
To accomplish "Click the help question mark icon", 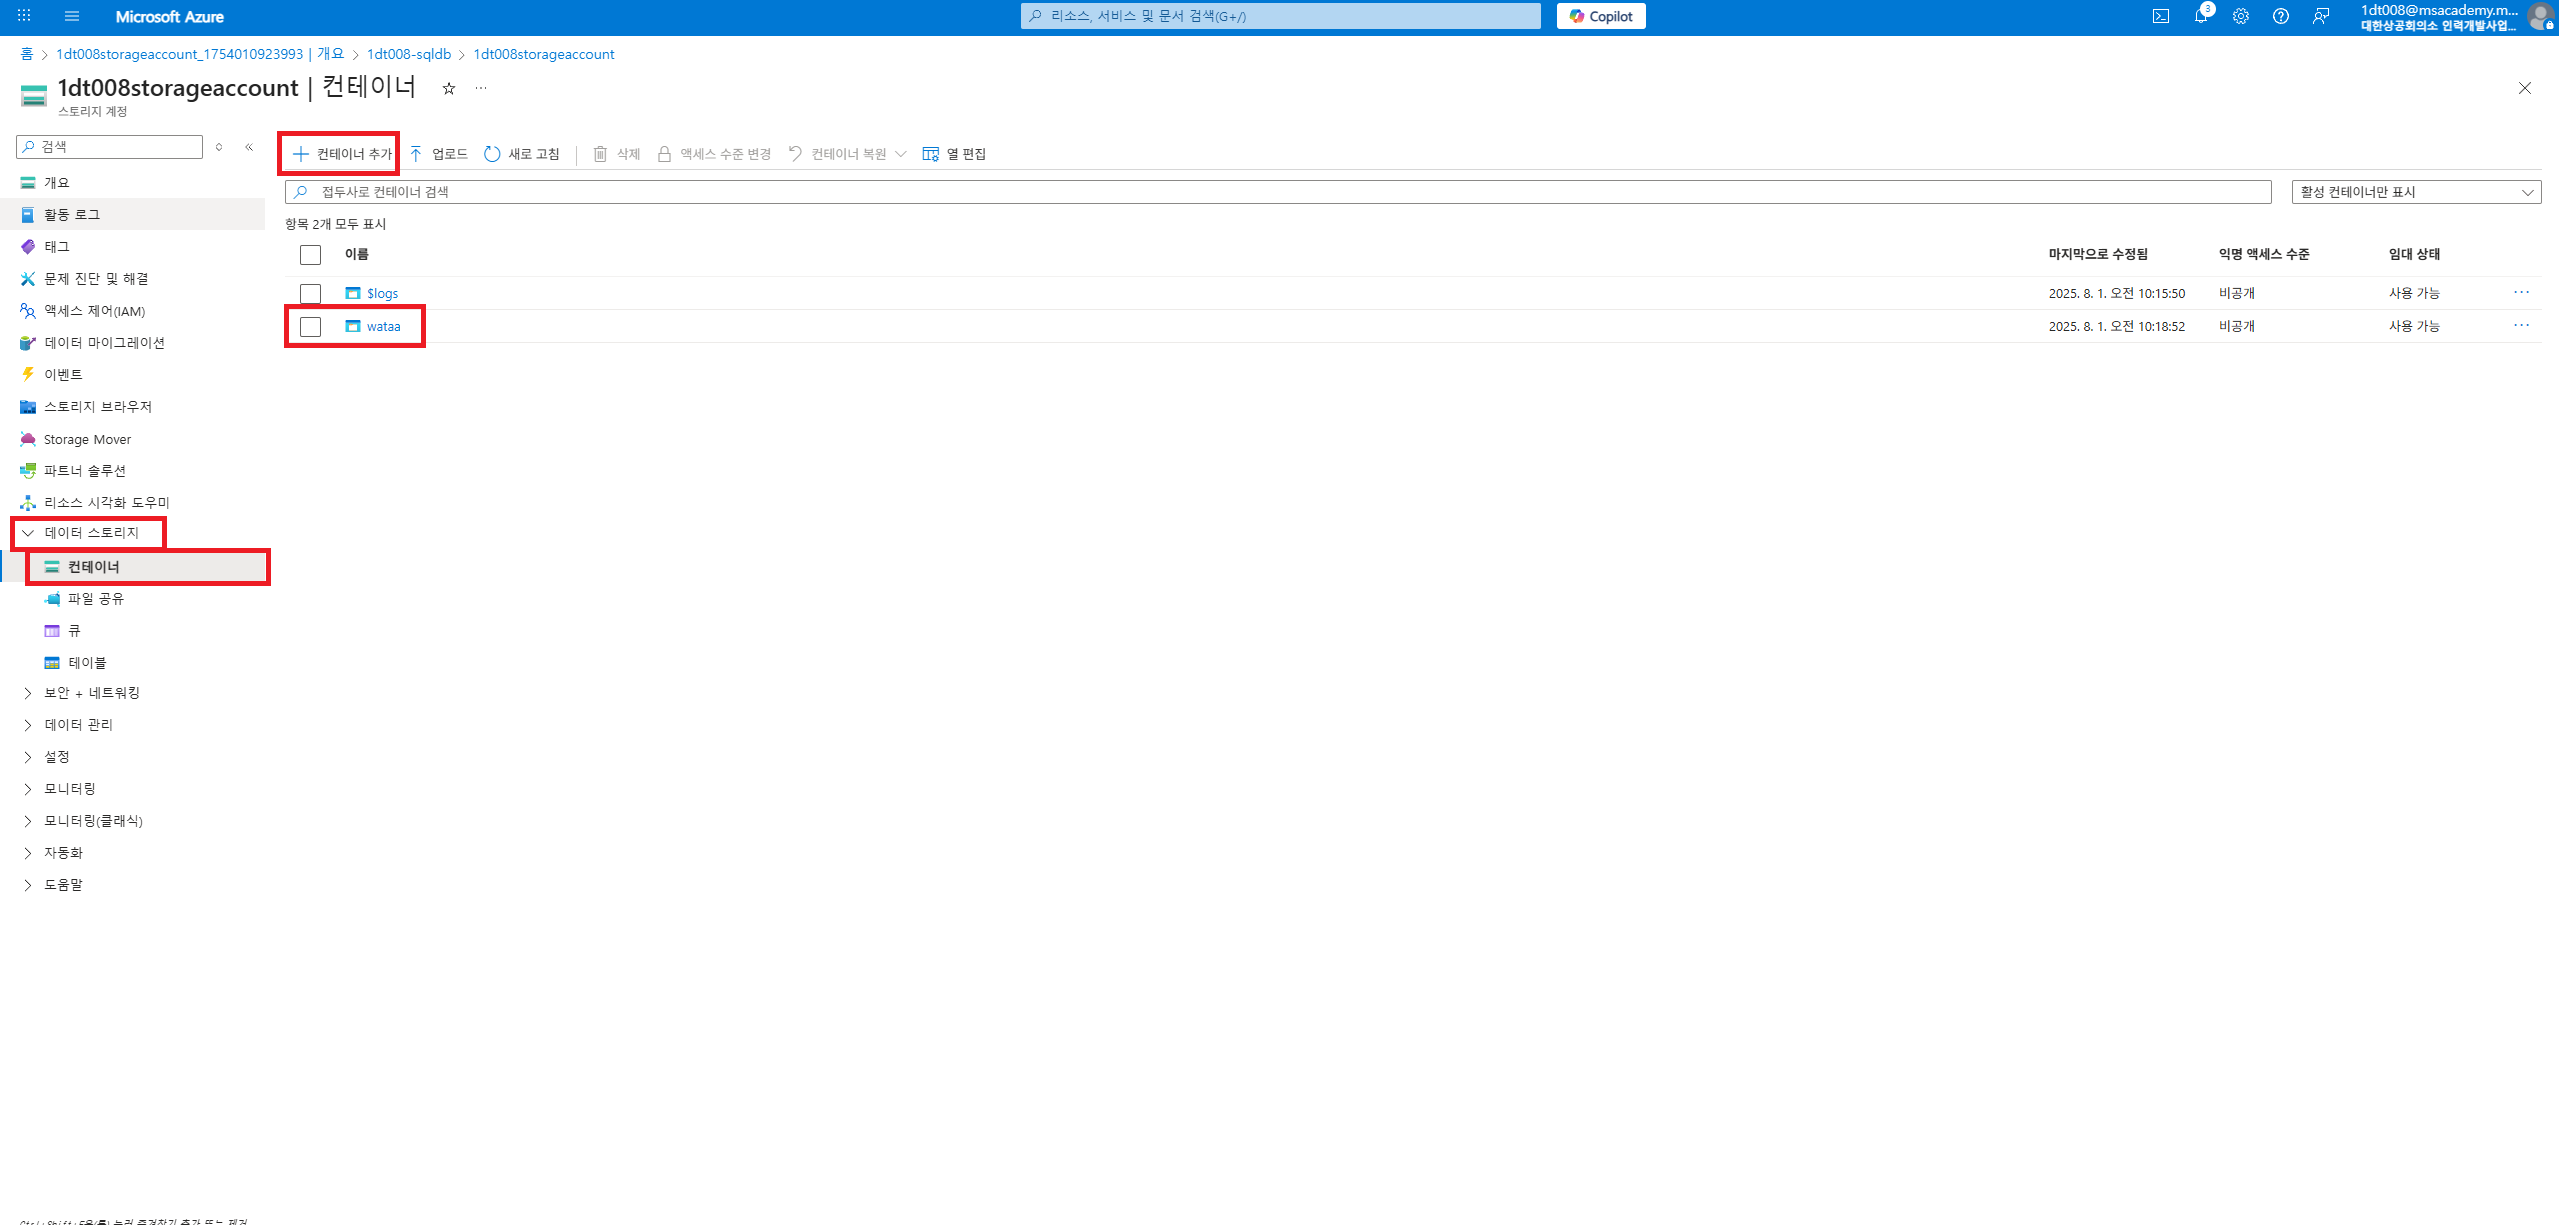I will 2280,16.
